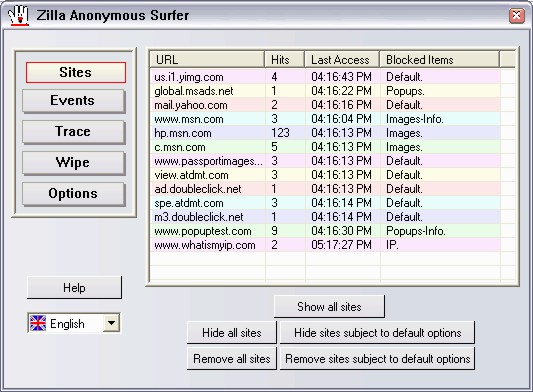Screen dimensions: 533x392
Task: Select the mail.yahoo.com row
Action: pyautogui.click(x=326, y=105)
